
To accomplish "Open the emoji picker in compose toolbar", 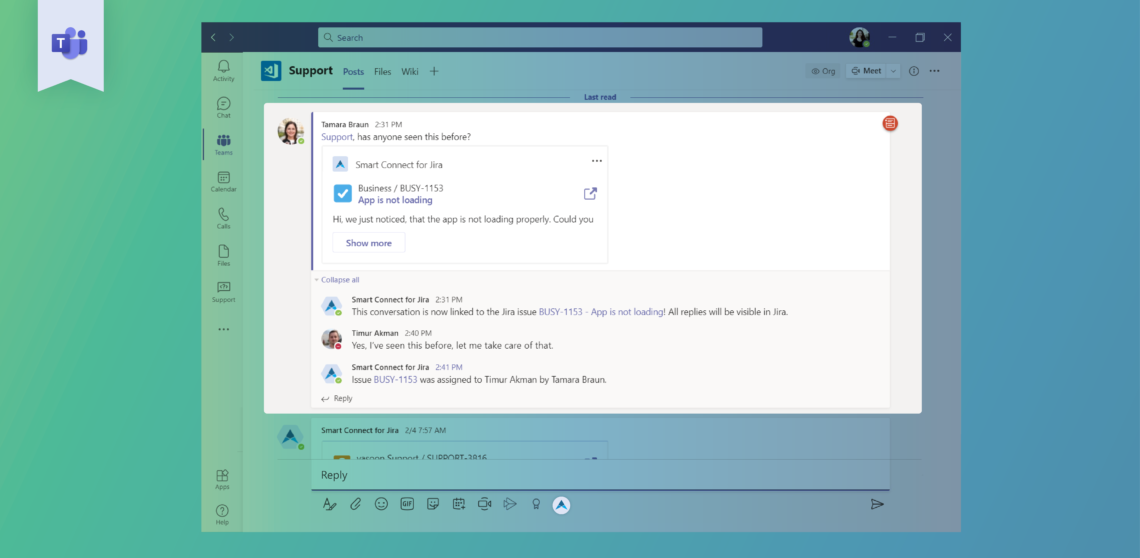I will 381,504.
